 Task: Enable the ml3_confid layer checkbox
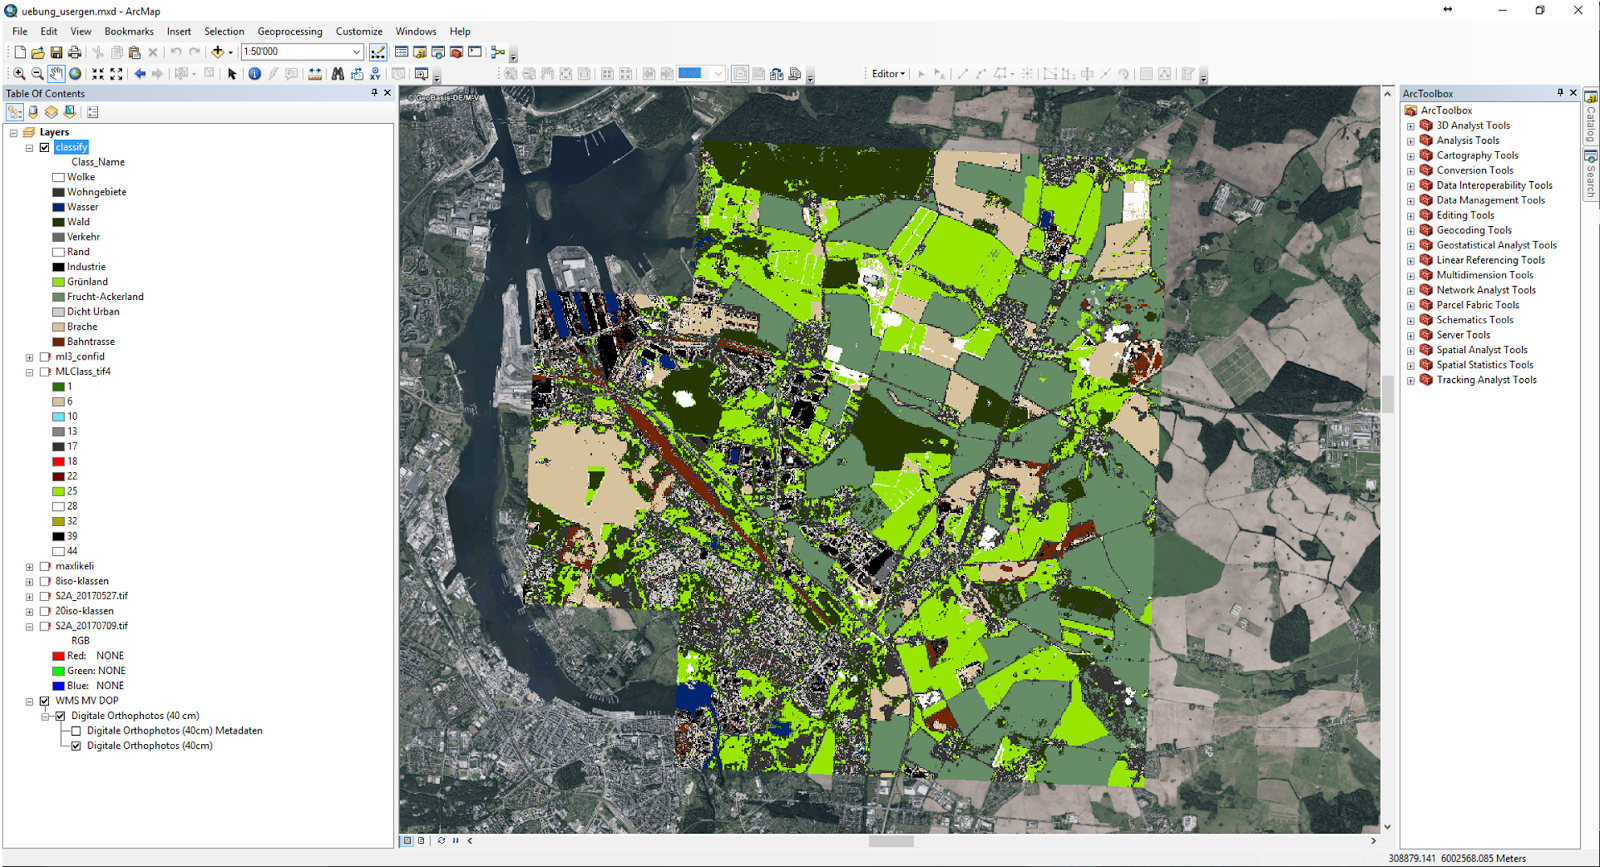45,357
